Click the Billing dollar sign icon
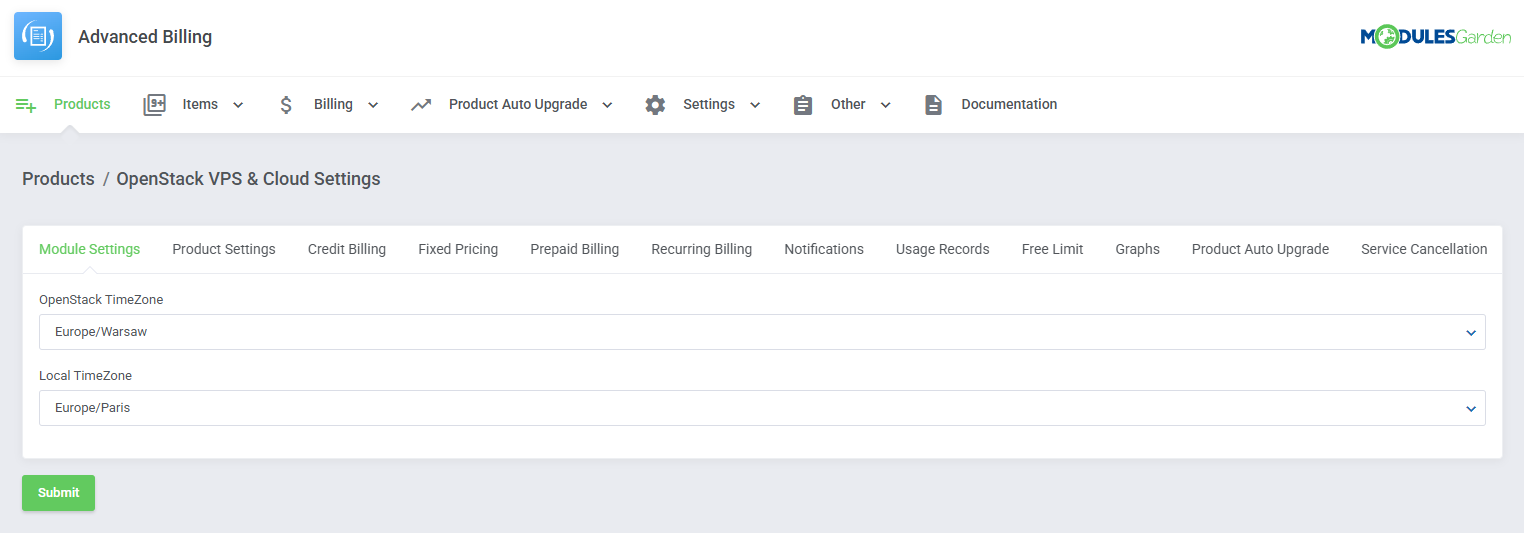 click(286, 105)
